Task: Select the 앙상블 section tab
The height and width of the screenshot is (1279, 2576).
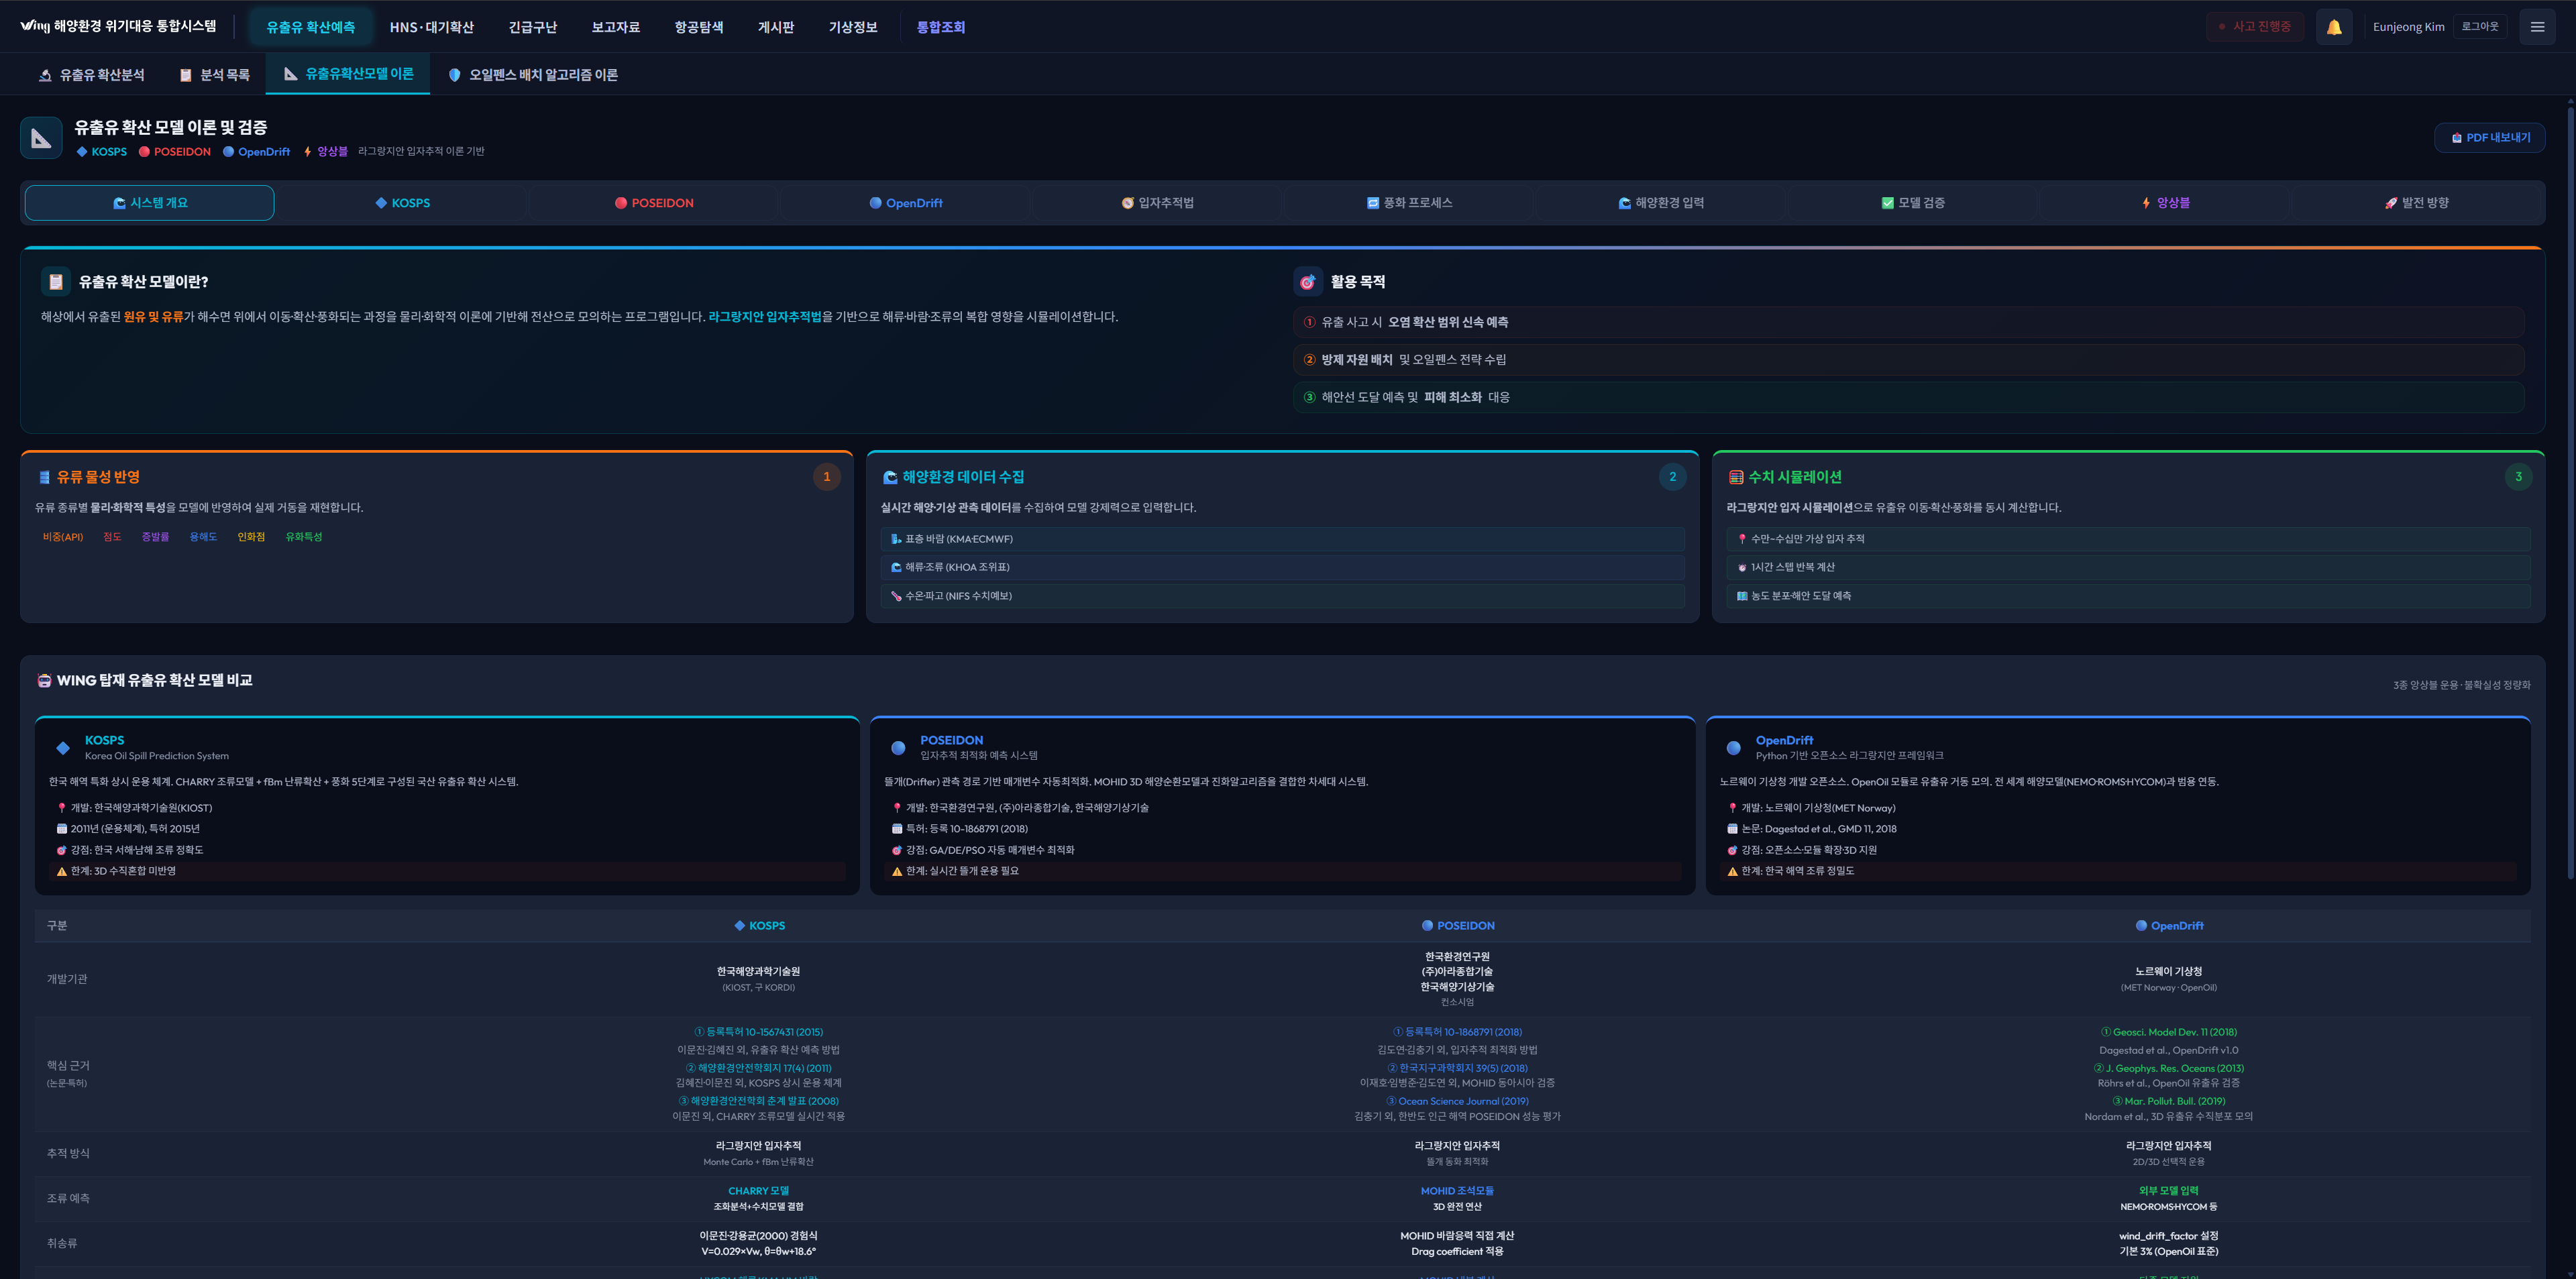Action: (2165, 203)
